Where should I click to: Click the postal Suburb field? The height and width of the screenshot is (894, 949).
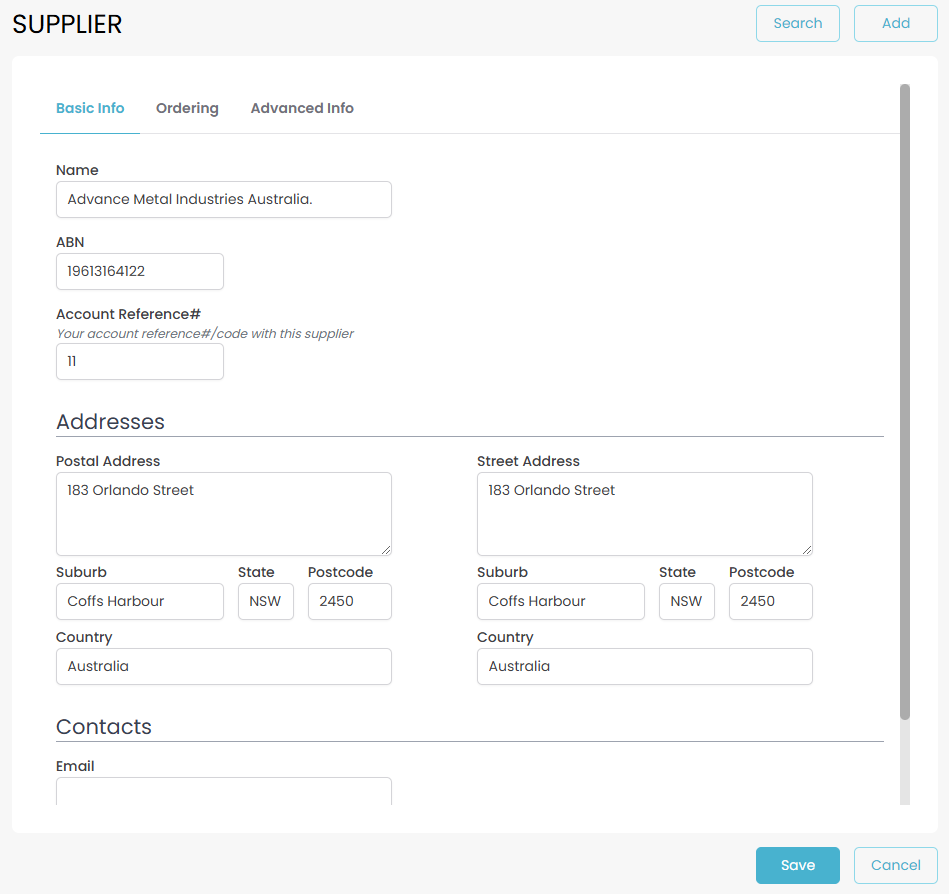139,601
